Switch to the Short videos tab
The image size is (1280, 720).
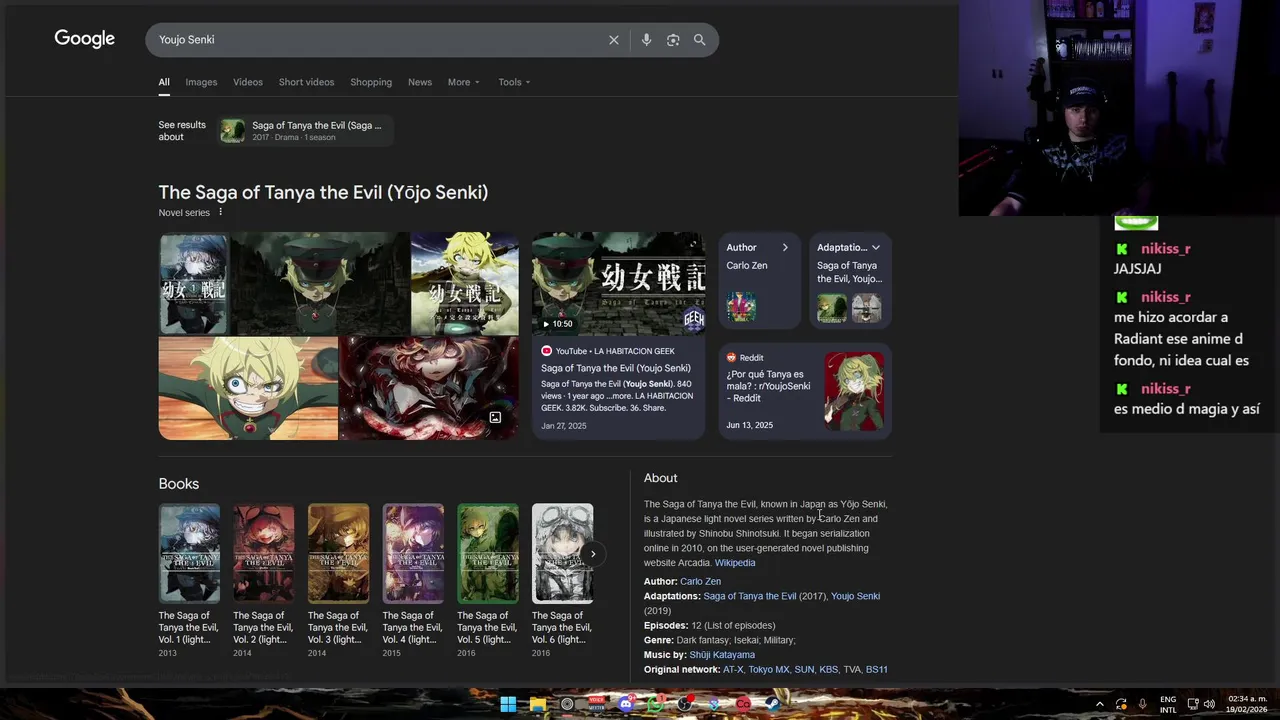[306, 82]
